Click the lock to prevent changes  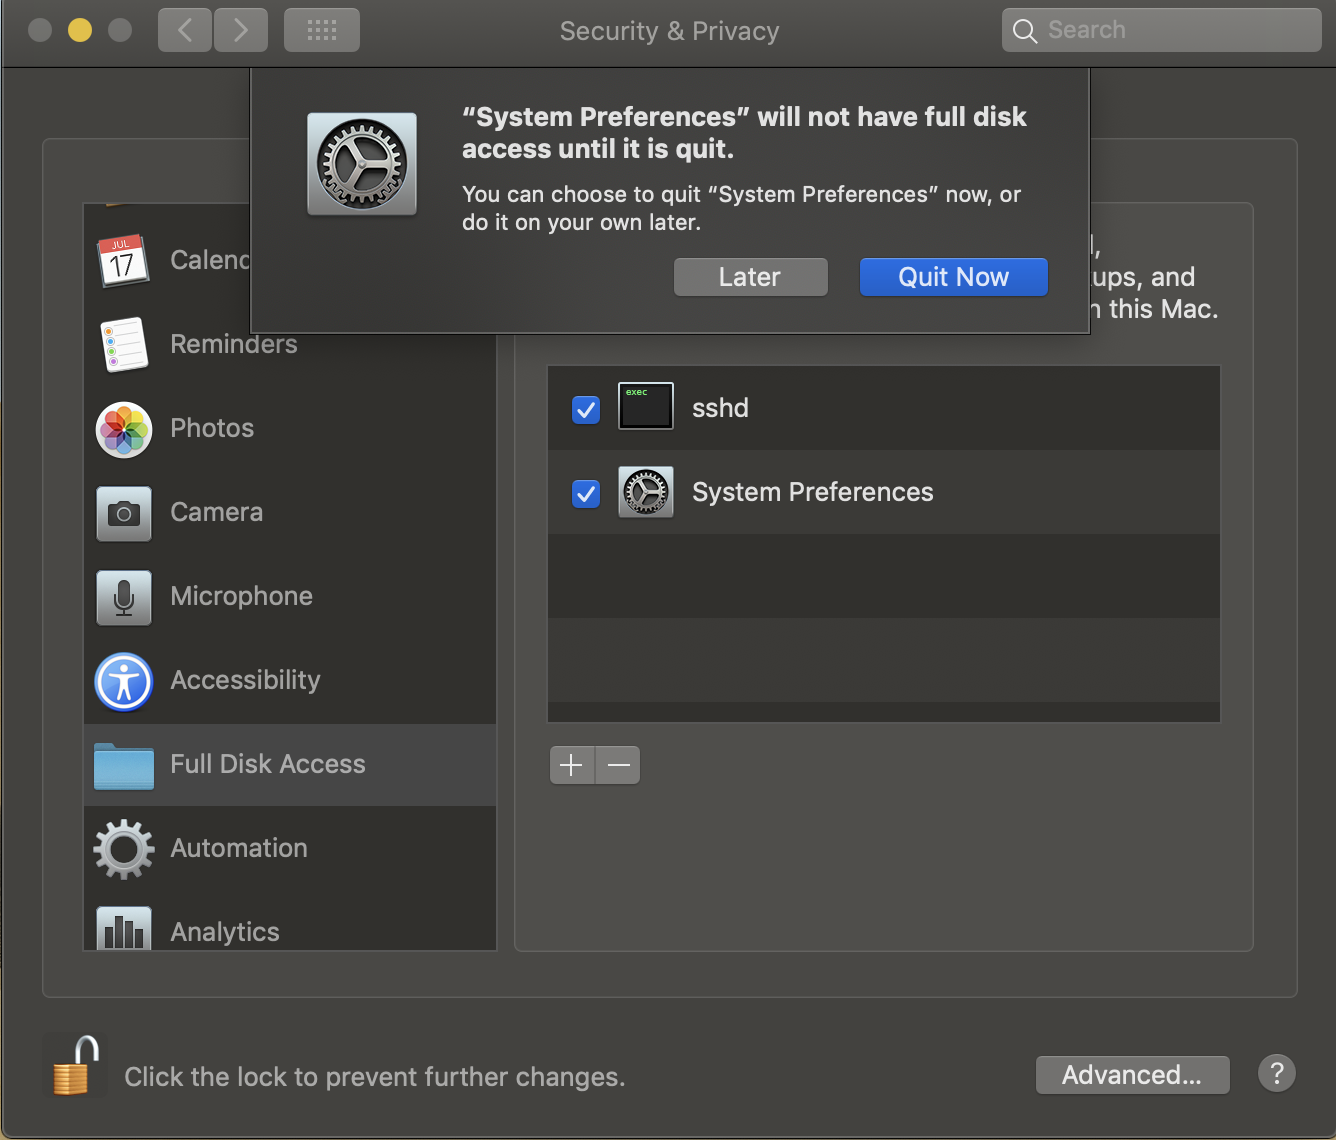coord(76,1066)
